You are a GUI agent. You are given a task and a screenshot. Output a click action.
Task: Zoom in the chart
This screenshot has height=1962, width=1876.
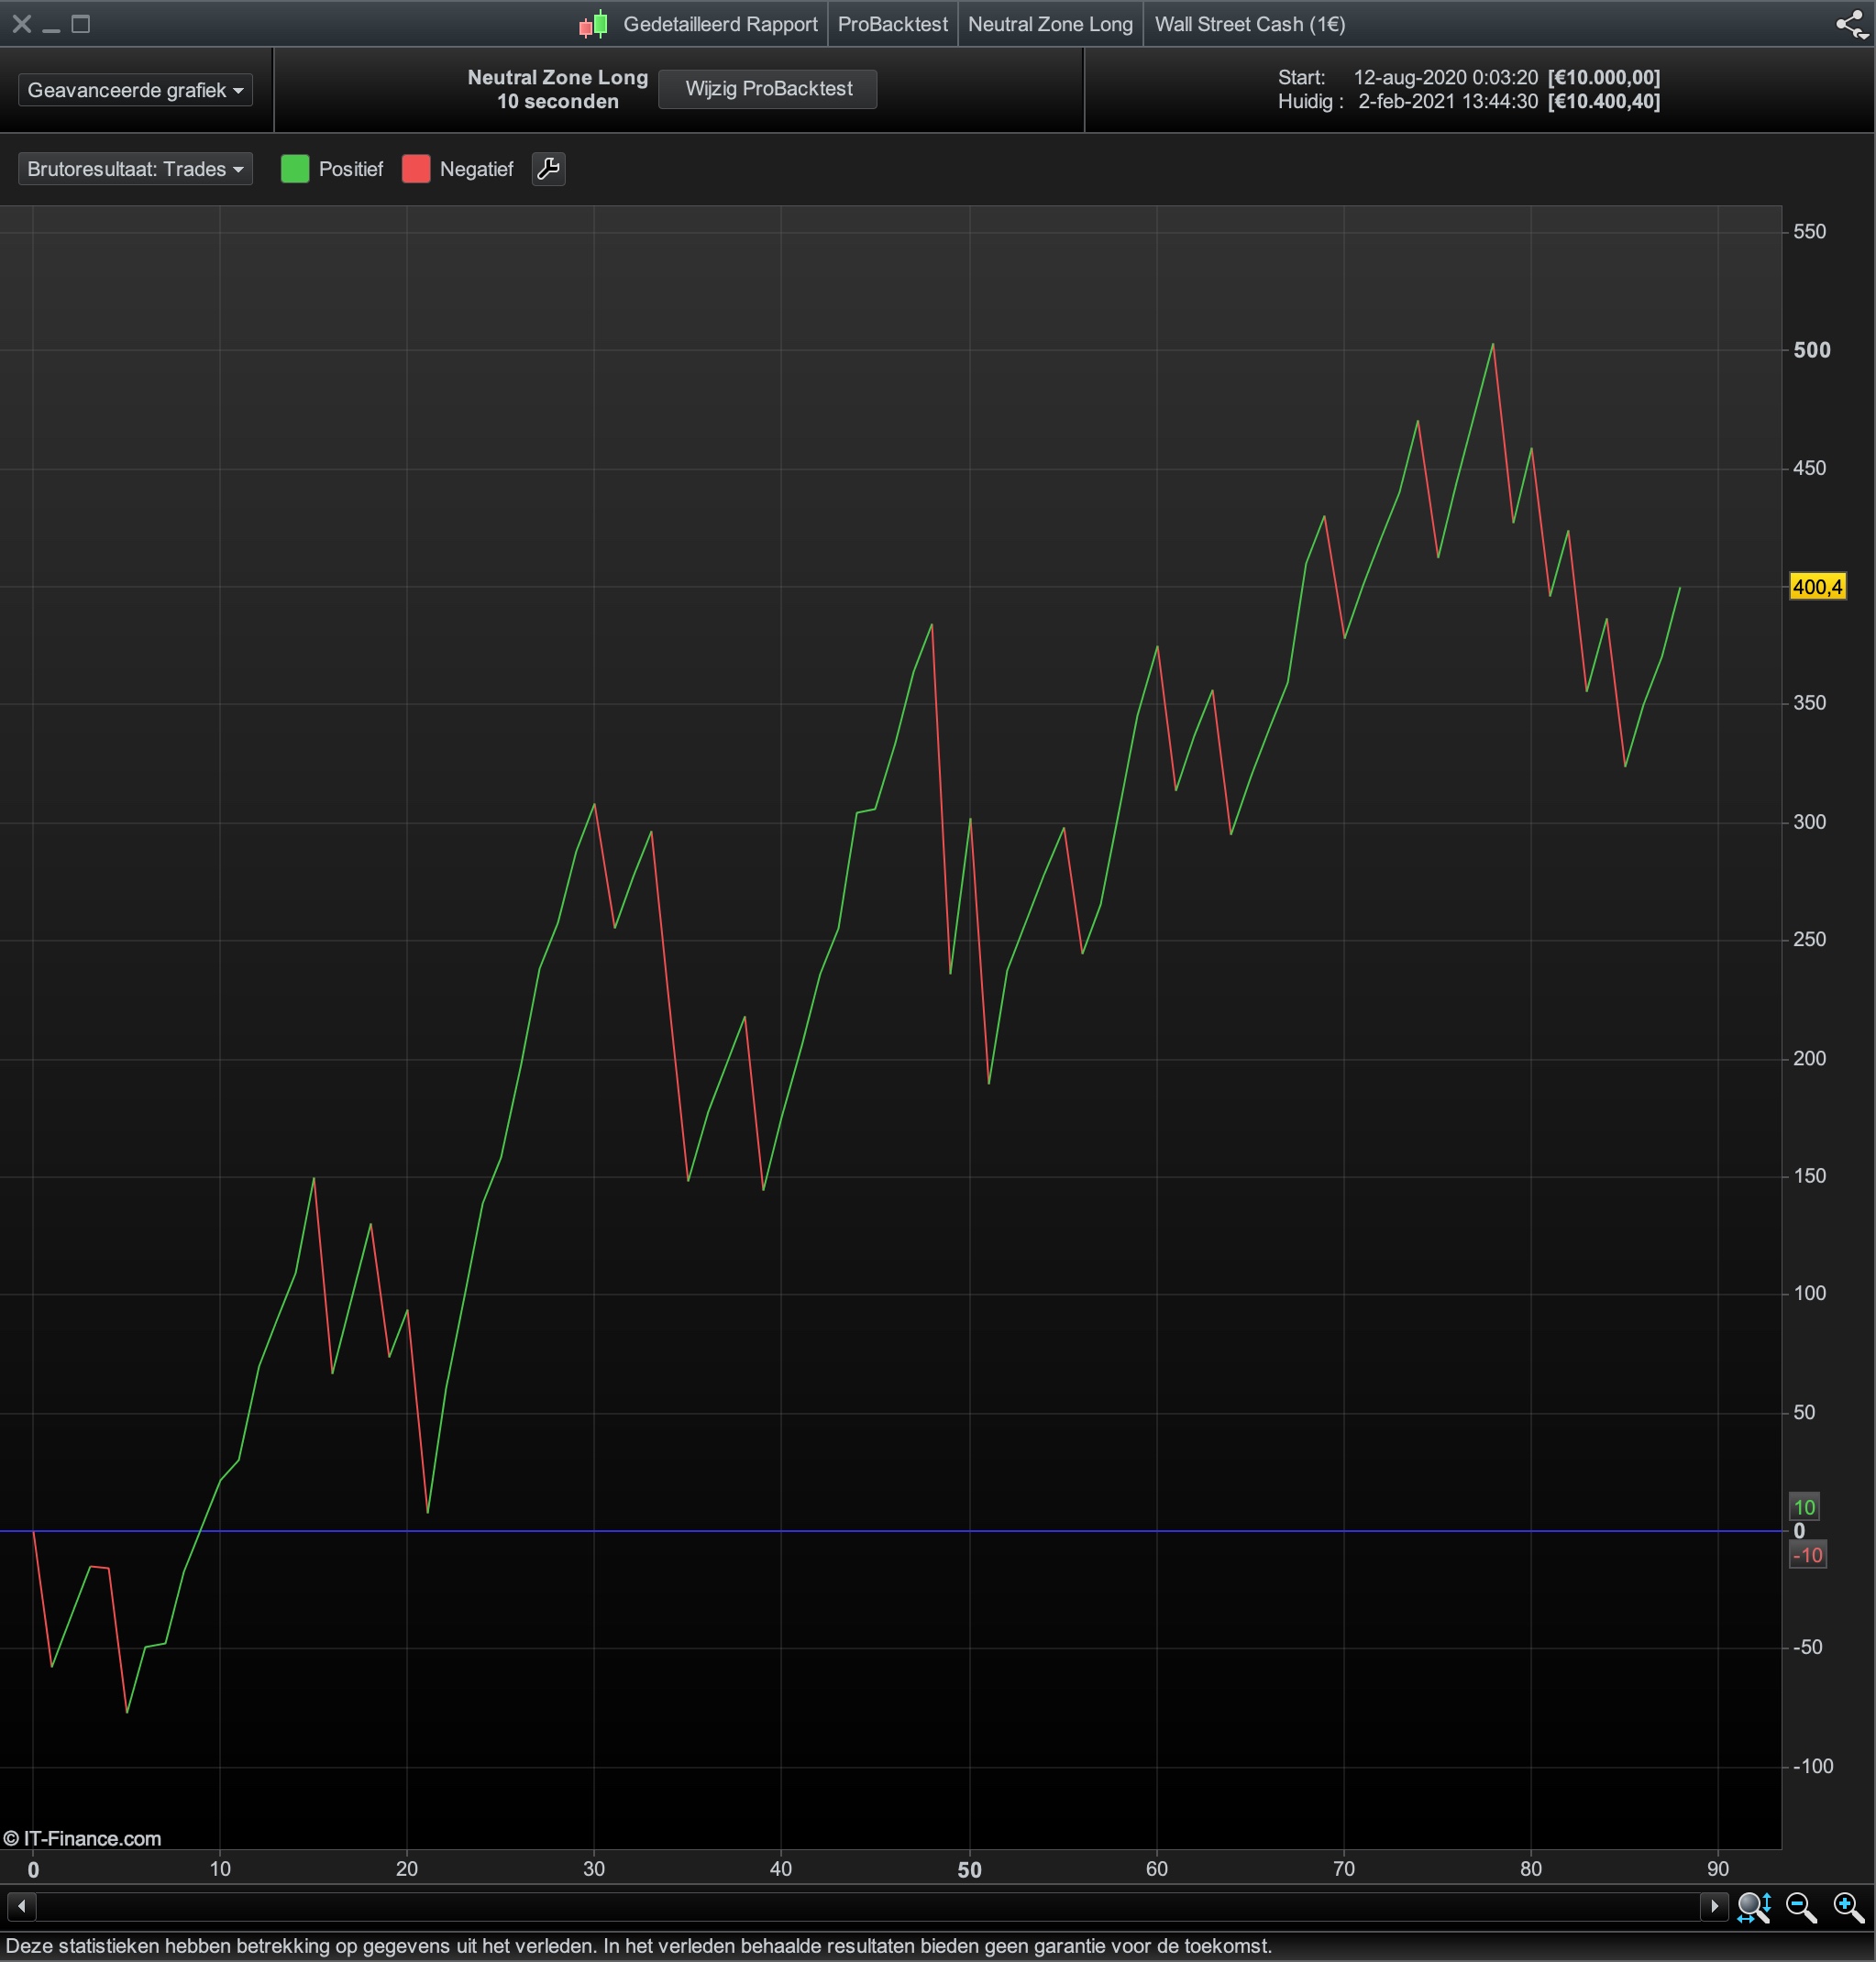click(x=1848, y=1907)
